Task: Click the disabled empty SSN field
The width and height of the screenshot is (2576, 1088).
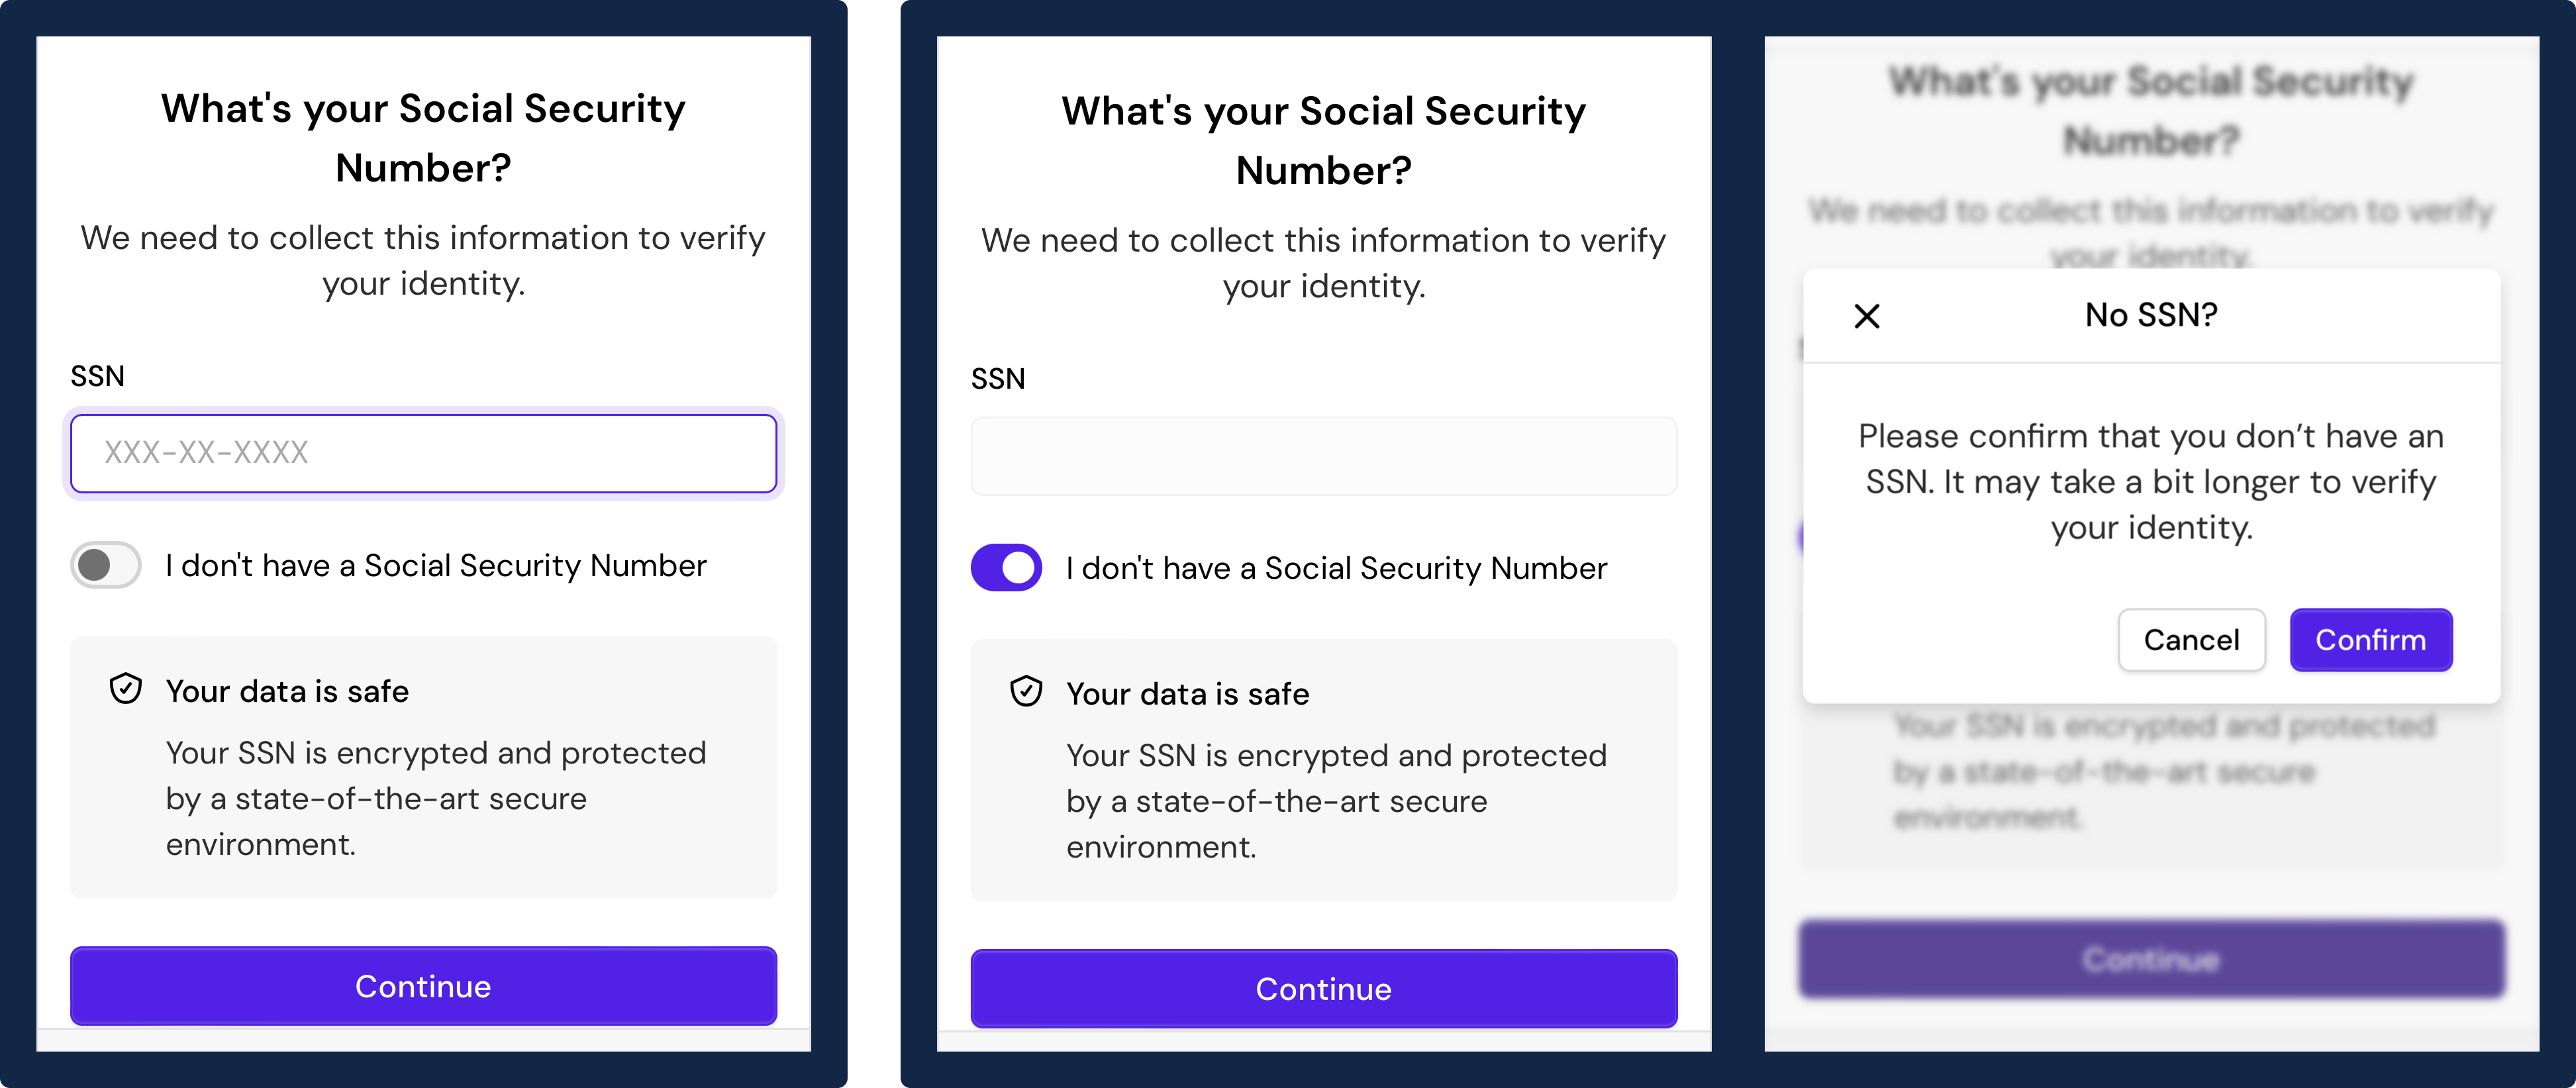Action: (1324, 456)
